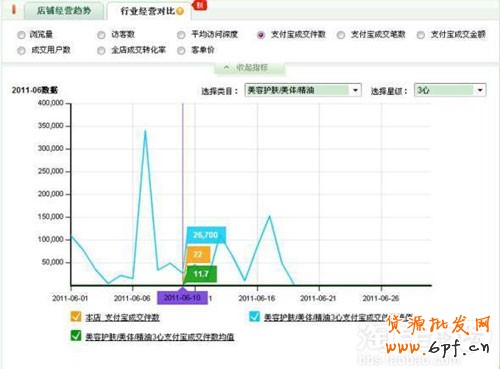Select the 客单价 radio button
The height and width of the screenshot is (369, 500).
181,51
